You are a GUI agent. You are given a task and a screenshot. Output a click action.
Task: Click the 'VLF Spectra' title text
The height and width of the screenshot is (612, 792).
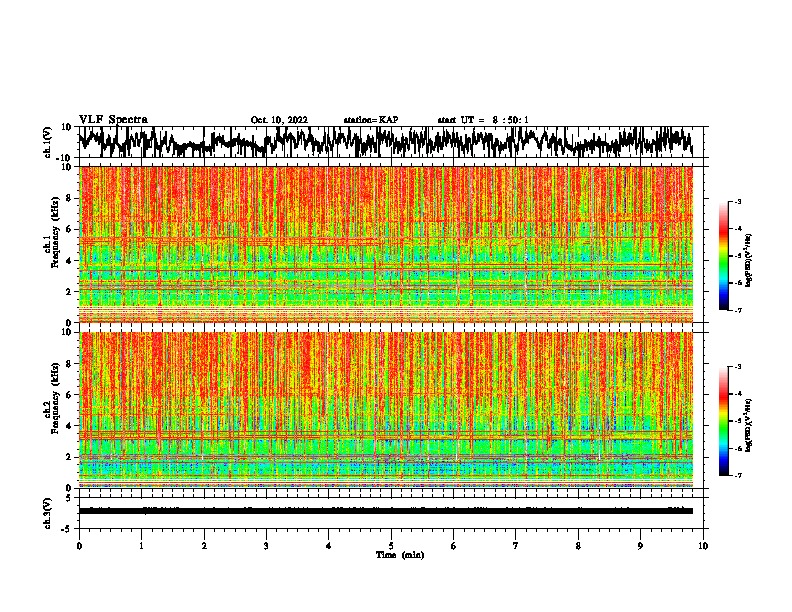[x=113, y=119]
